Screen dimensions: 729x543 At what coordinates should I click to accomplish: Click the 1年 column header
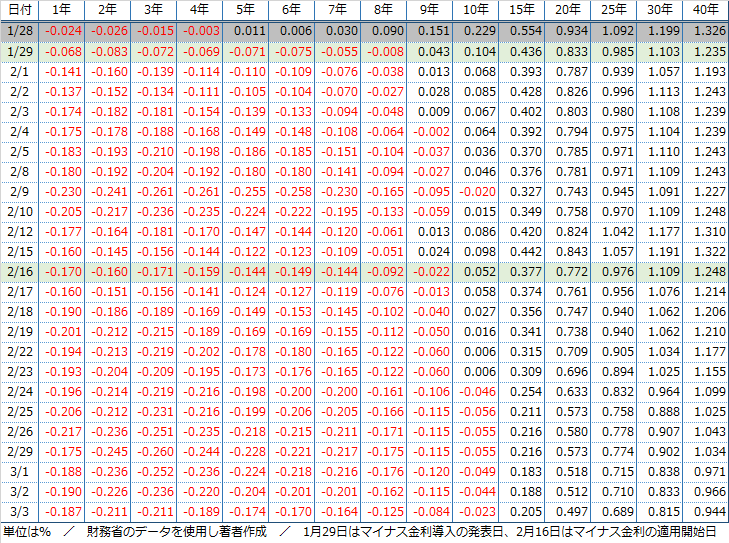[x=60, y=11]
